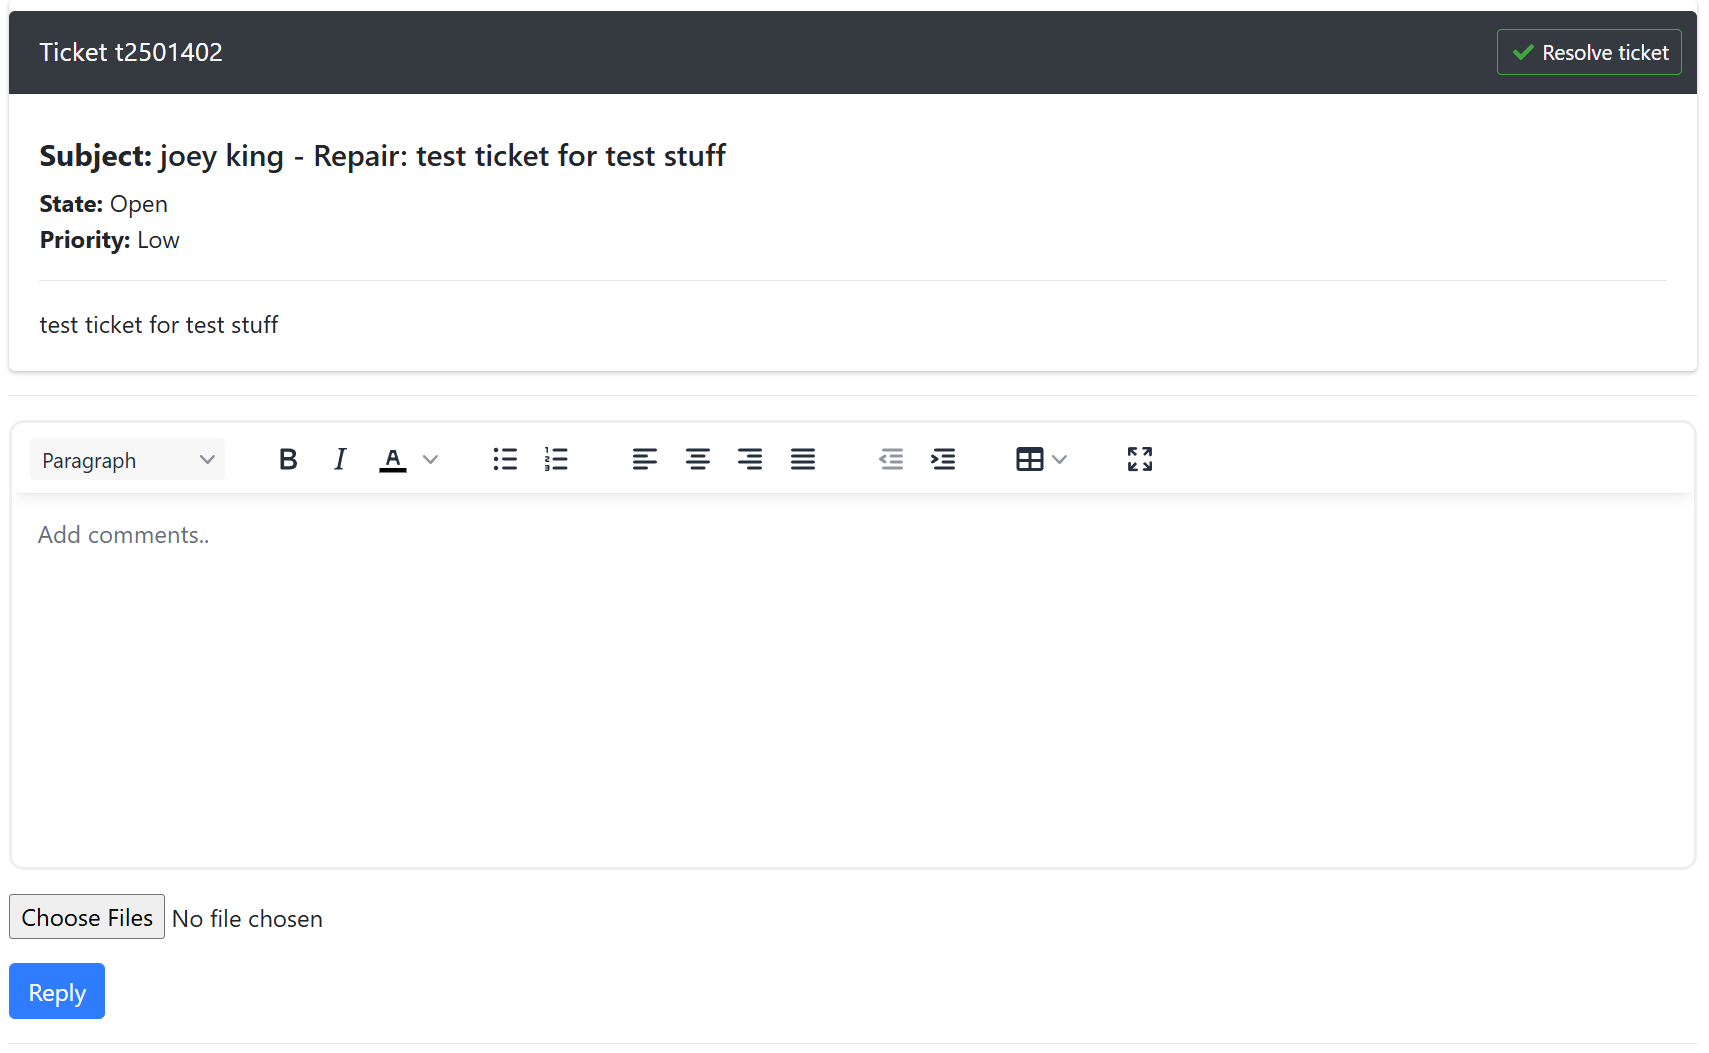
Task: Increase indent of the paragraph
Action: [943, 459]
